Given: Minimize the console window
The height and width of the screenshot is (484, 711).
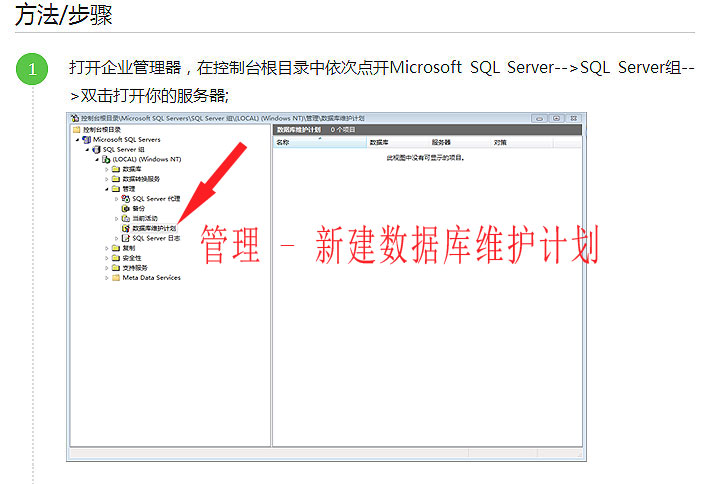Looking at the screenshot, I should click(x=539, y=118).
